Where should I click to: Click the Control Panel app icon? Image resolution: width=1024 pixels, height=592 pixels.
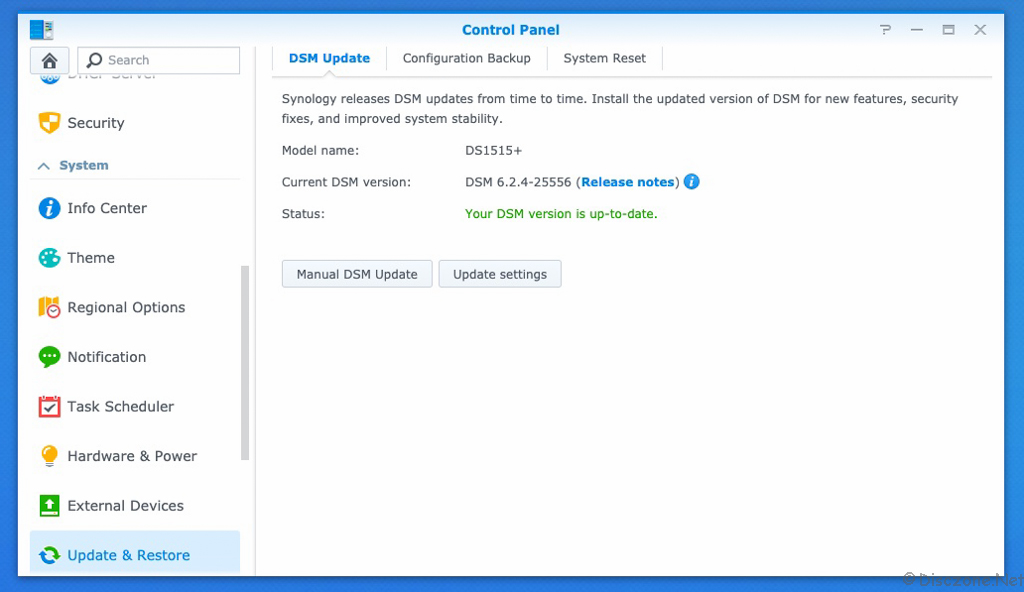coord(41,29)
